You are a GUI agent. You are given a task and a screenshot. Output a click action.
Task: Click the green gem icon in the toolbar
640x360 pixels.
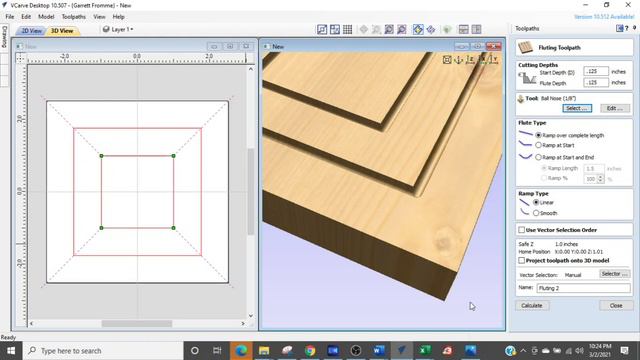447,29
